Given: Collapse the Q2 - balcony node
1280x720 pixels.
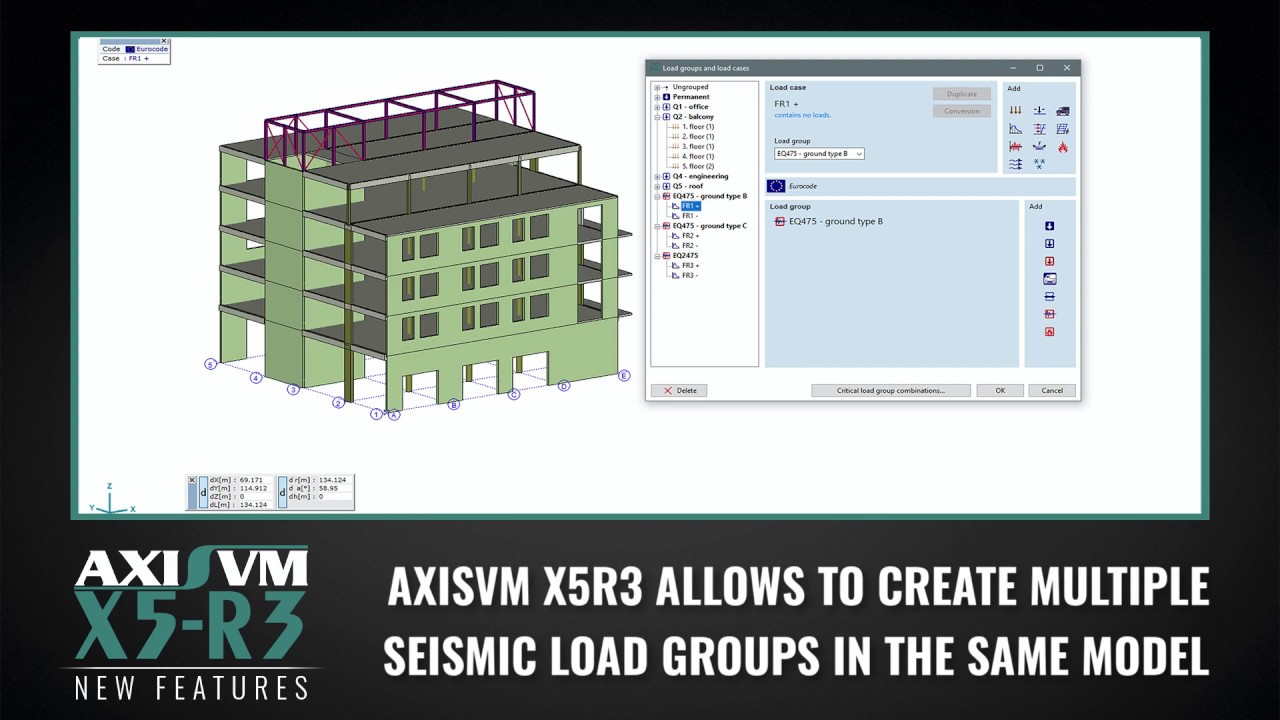Looking at the screenshot, I should 657,117.
